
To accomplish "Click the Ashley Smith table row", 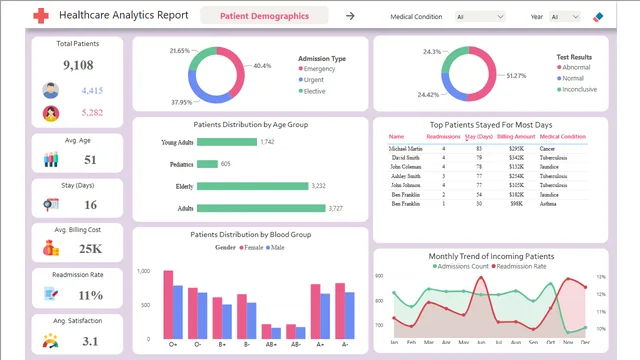I will coord(487,176).
